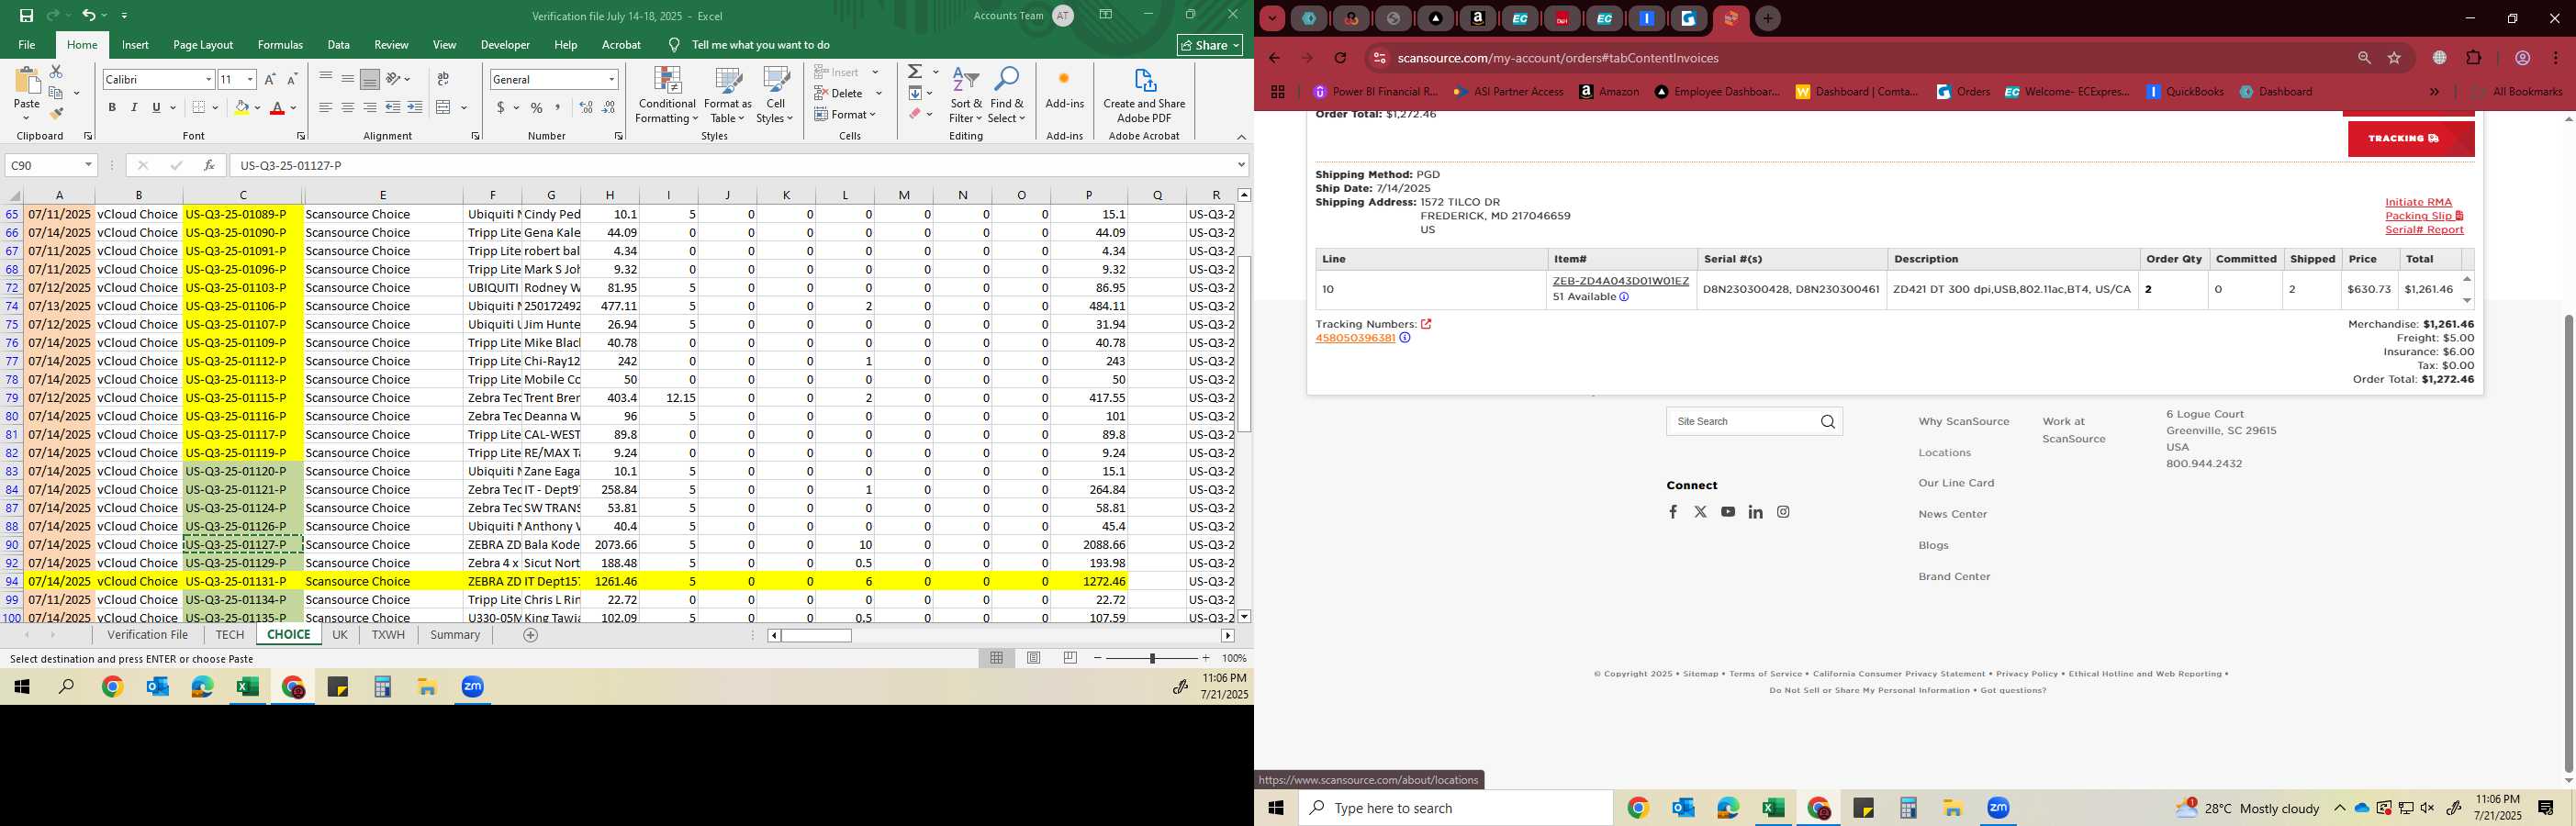Click the red TRACKING button

tap(2411, 138)
